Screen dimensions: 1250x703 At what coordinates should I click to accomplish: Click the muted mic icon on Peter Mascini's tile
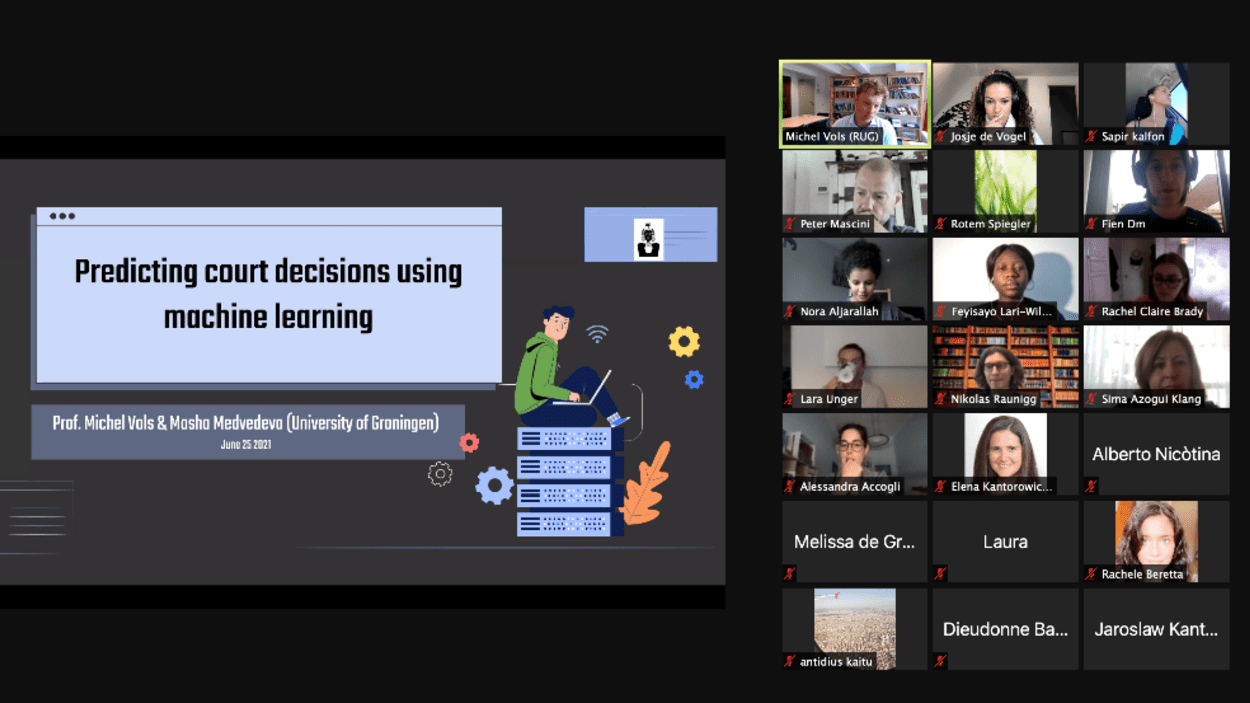790,224
